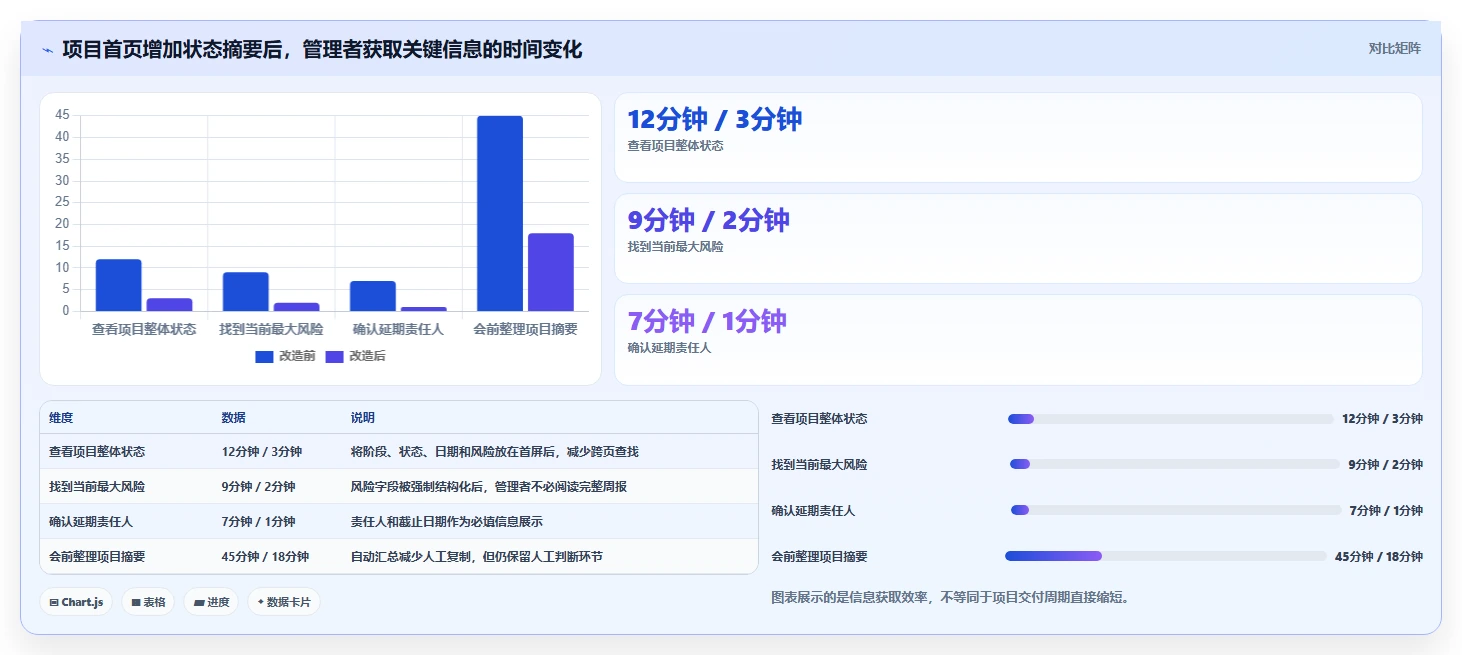Image resolution: width=1462 pixels, height=655 pixels.
Task: Click the 改造前 bar for 查看项目整体状态
Action: (x=119, y=285)
